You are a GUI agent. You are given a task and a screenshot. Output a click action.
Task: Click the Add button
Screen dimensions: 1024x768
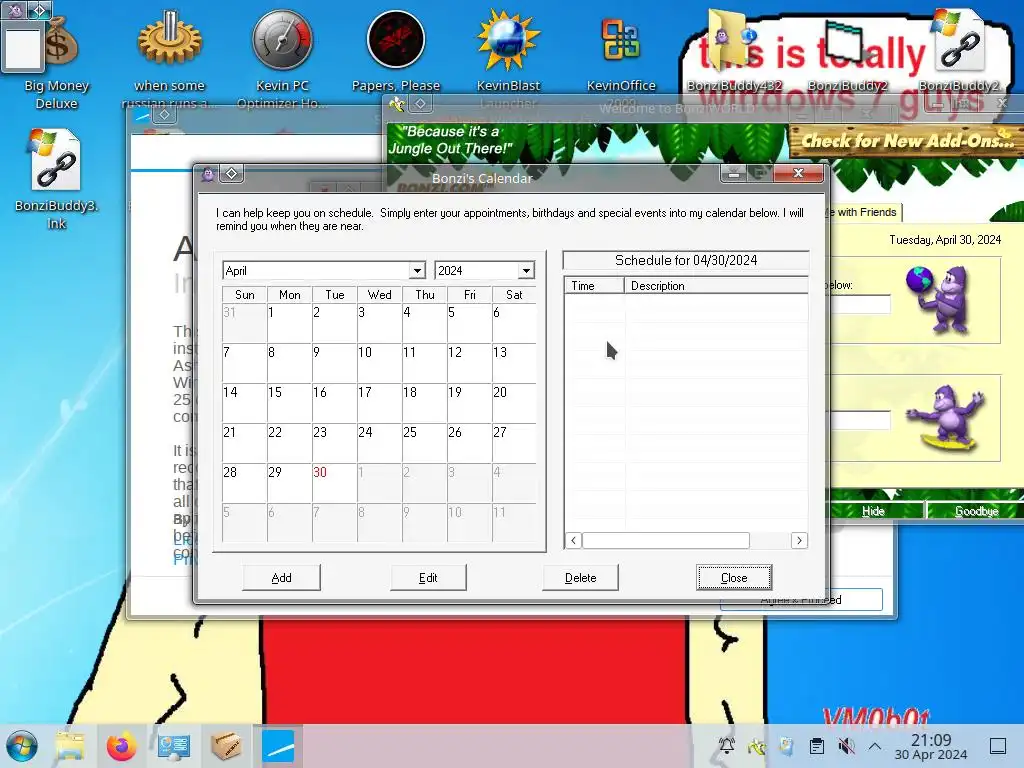pos(281,577)
